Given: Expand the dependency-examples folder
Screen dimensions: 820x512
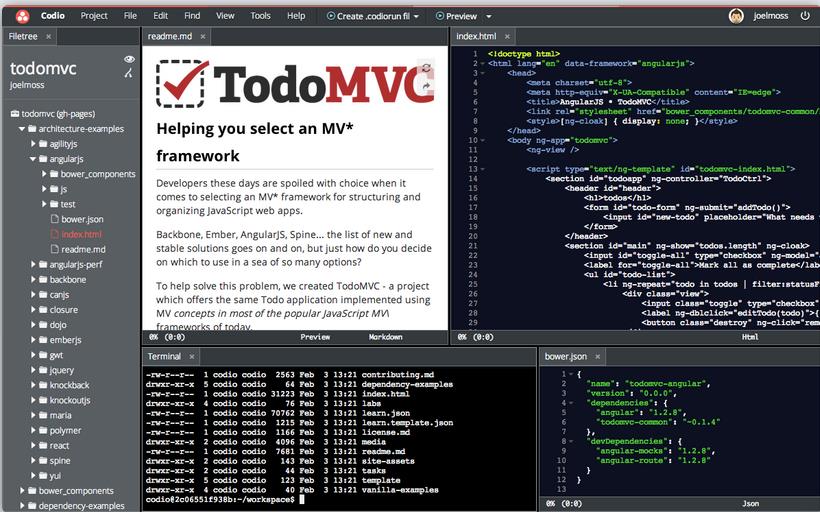Looking at the screenshot, I should (x=22, y=506).
